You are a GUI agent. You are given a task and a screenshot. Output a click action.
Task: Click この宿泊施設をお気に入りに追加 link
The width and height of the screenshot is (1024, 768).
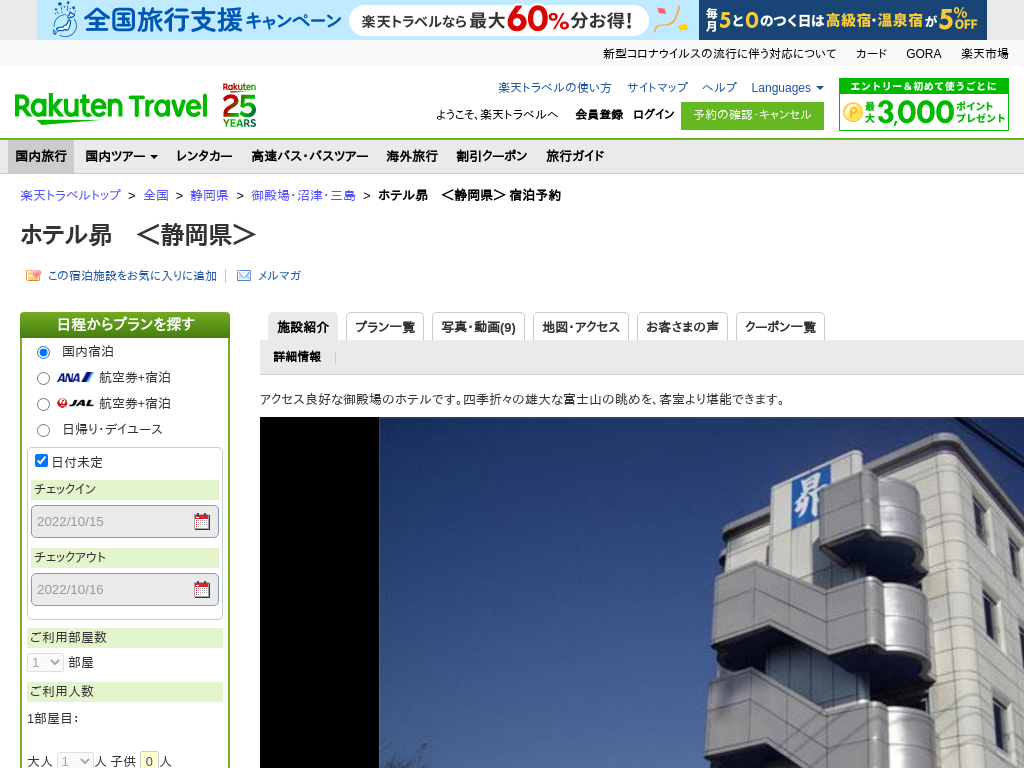click(x=132, y=276)
